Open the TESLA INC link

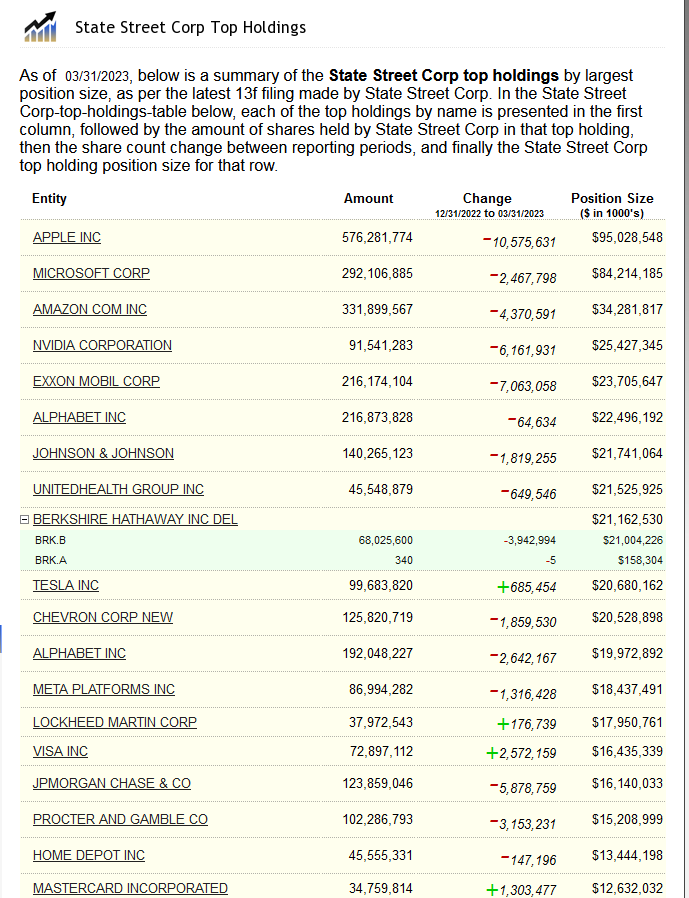click(66, 585)
